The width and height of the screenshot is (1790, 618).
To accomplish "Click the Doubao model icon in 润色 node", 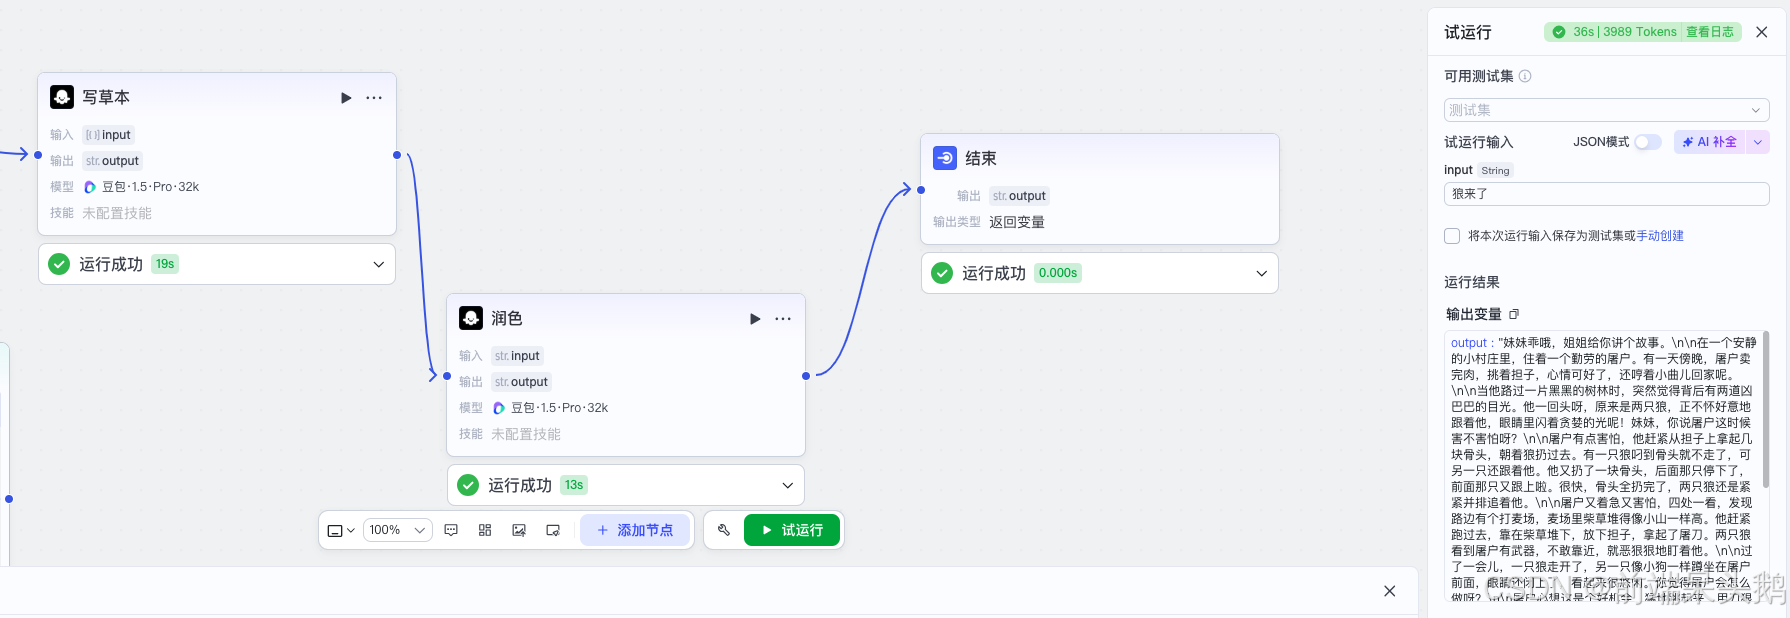I will 499,408.
